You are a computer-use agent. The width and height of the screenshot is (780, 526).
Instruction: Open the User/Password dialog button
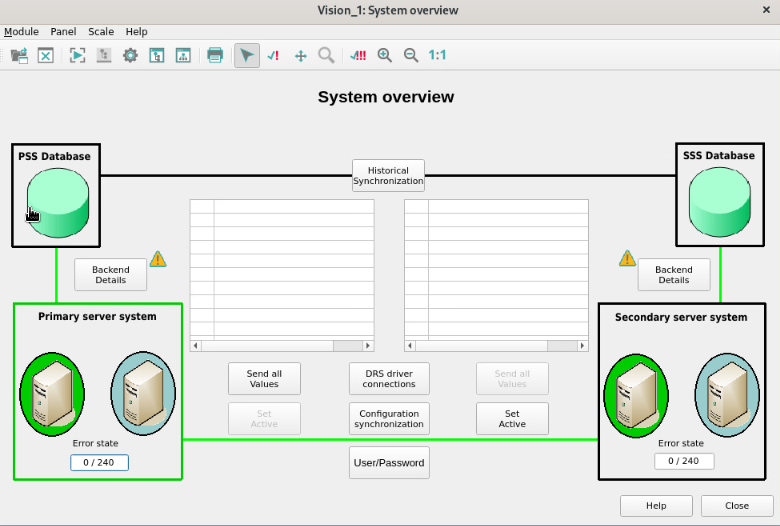pos(389,463)
